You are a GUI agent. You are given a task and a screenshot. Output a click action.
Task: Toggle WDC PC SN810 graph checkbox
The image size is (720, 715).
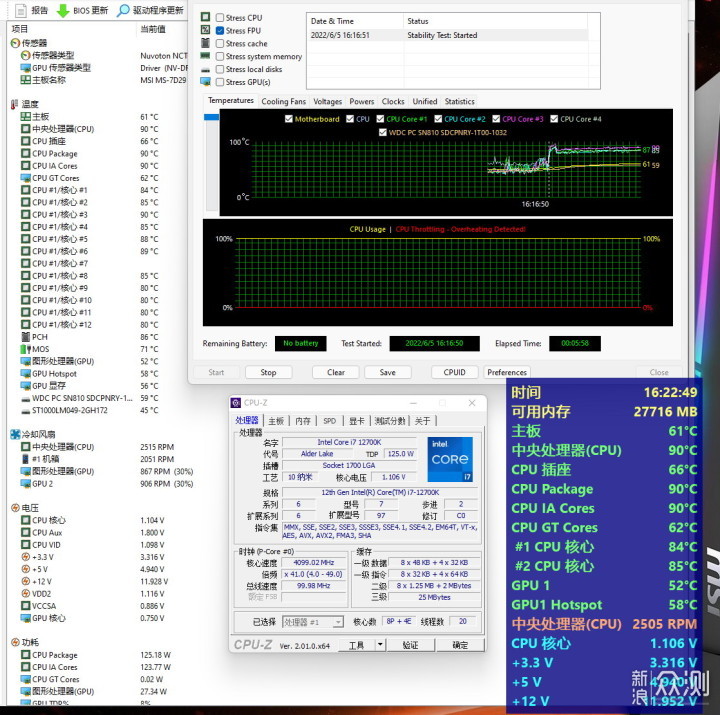coord(382,132)
